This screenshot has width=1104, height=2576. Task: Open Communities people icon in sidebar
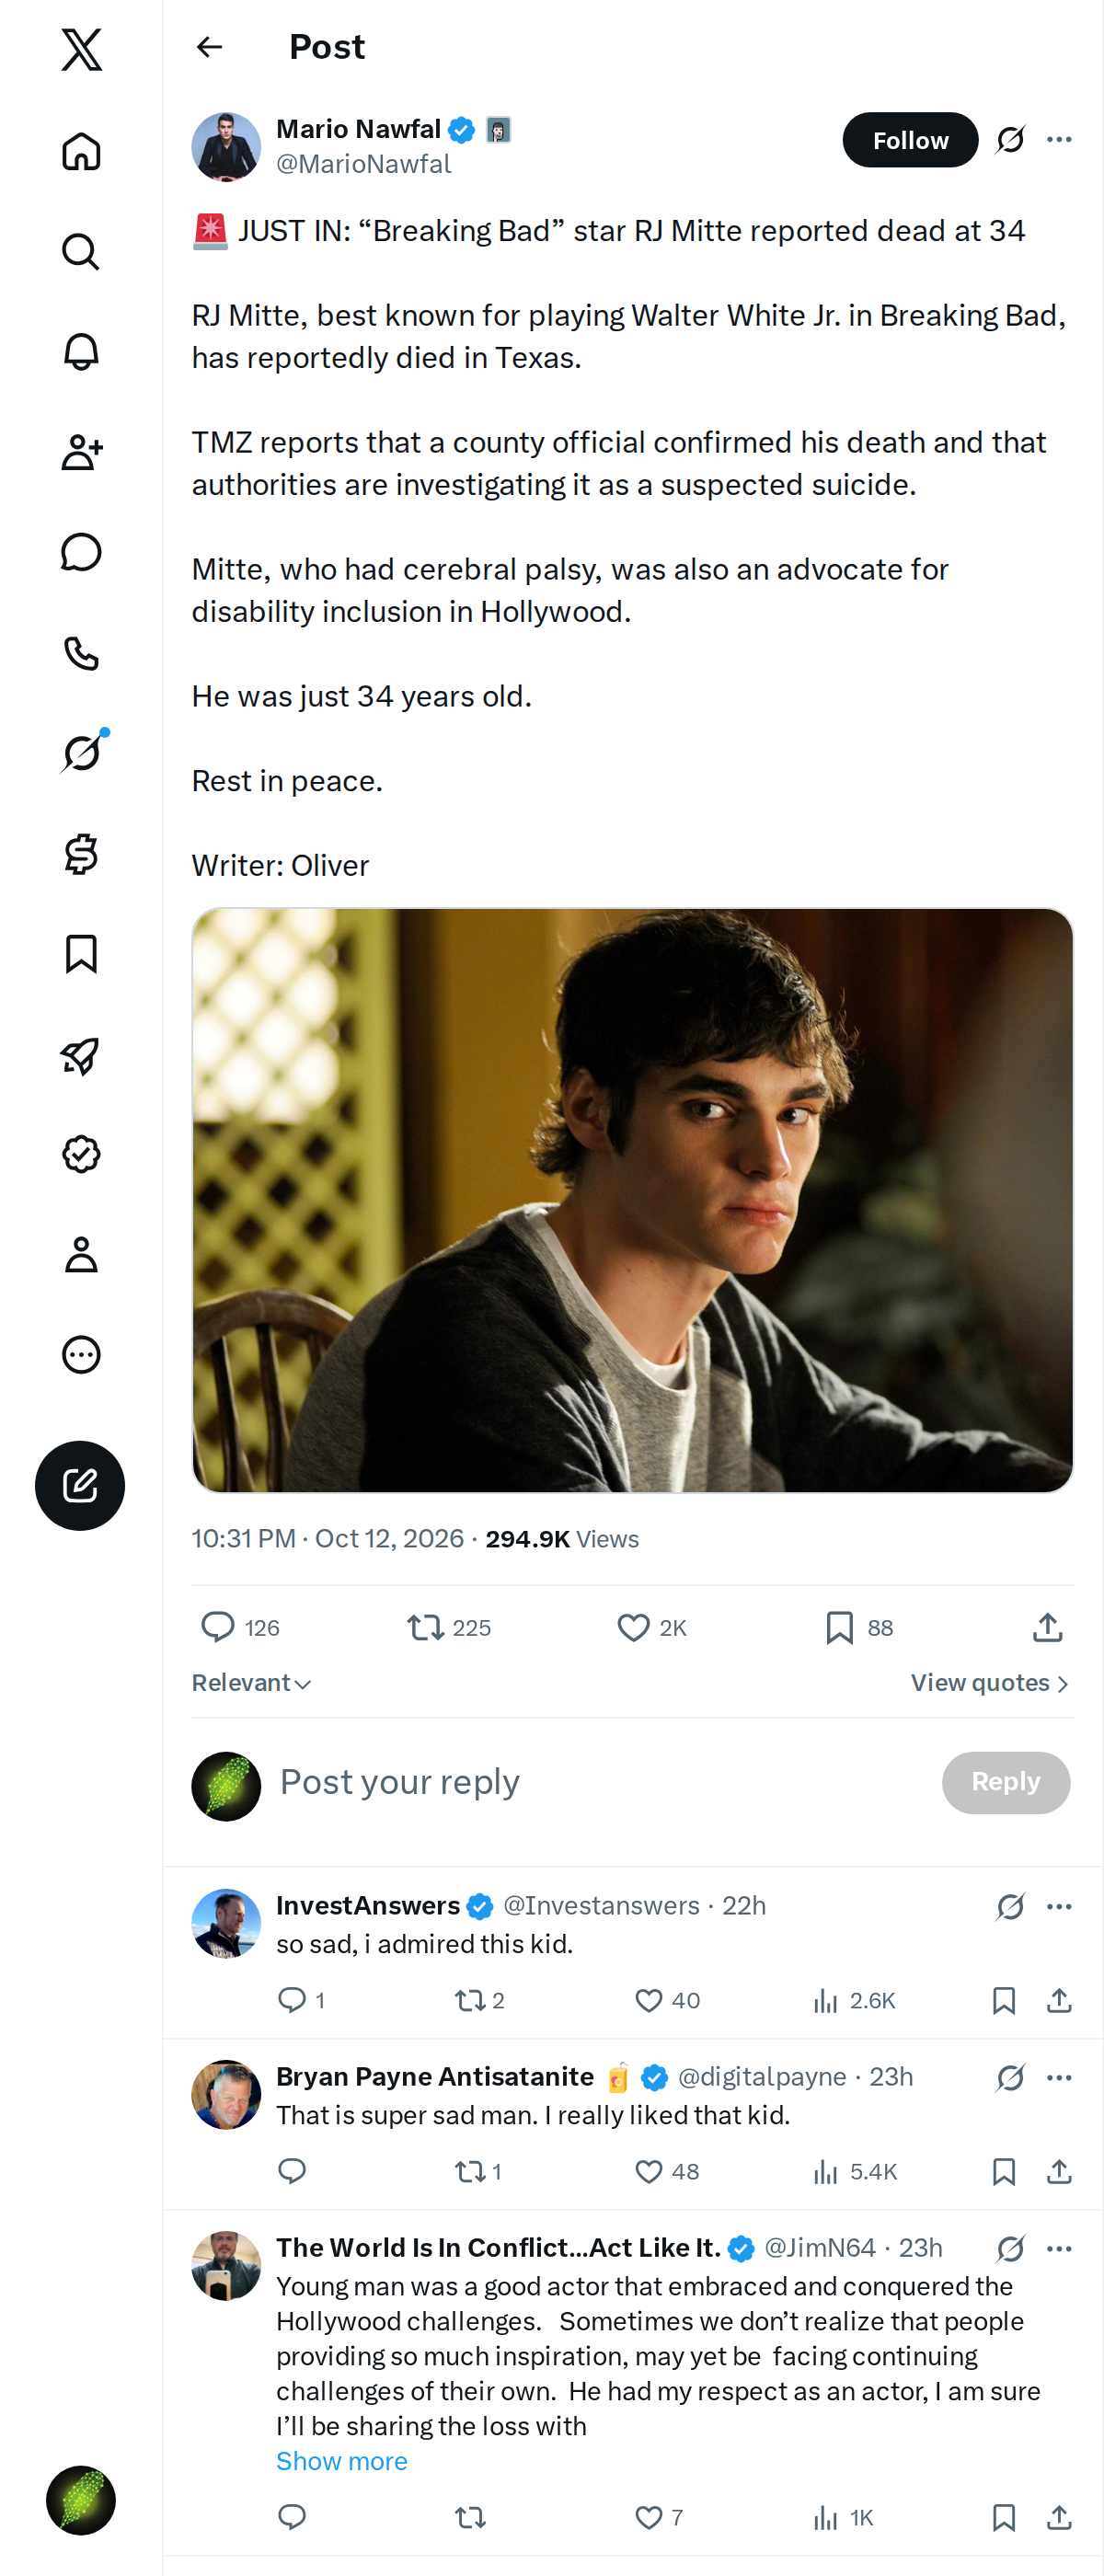pyautogui.click(x=81, y=452)
